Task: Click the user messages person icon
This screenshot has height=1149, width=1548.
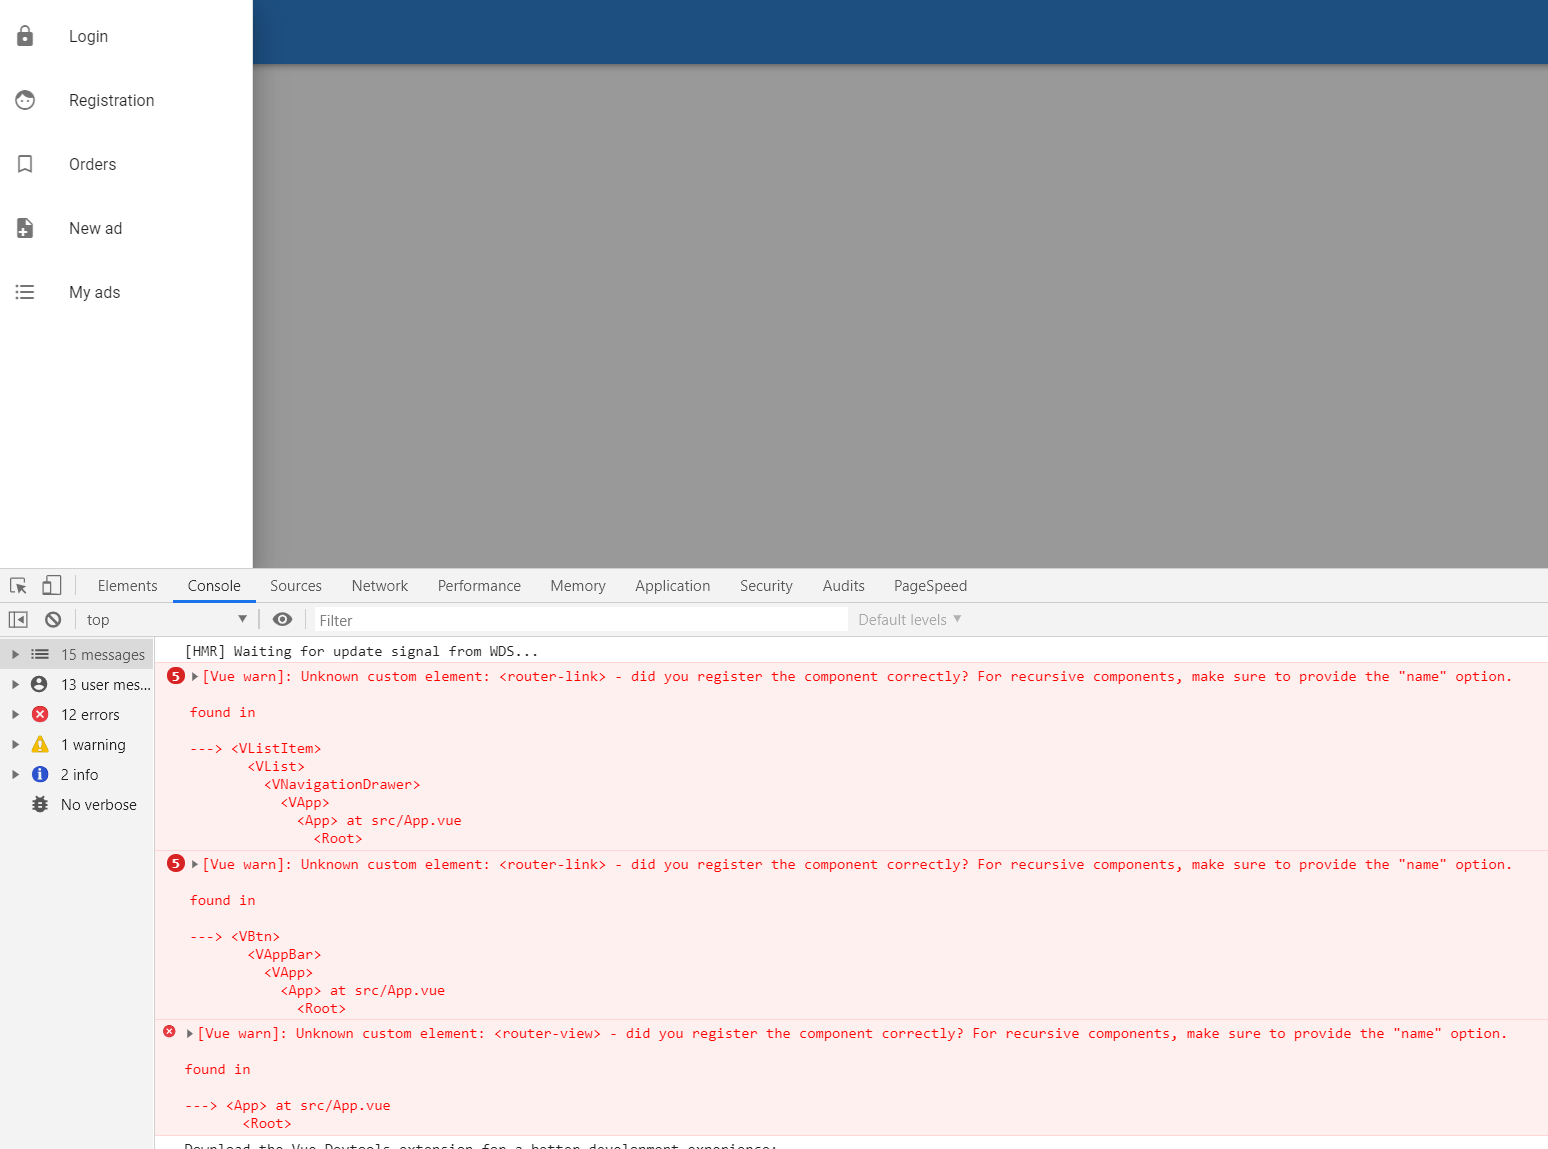Action: click(39, 684)
